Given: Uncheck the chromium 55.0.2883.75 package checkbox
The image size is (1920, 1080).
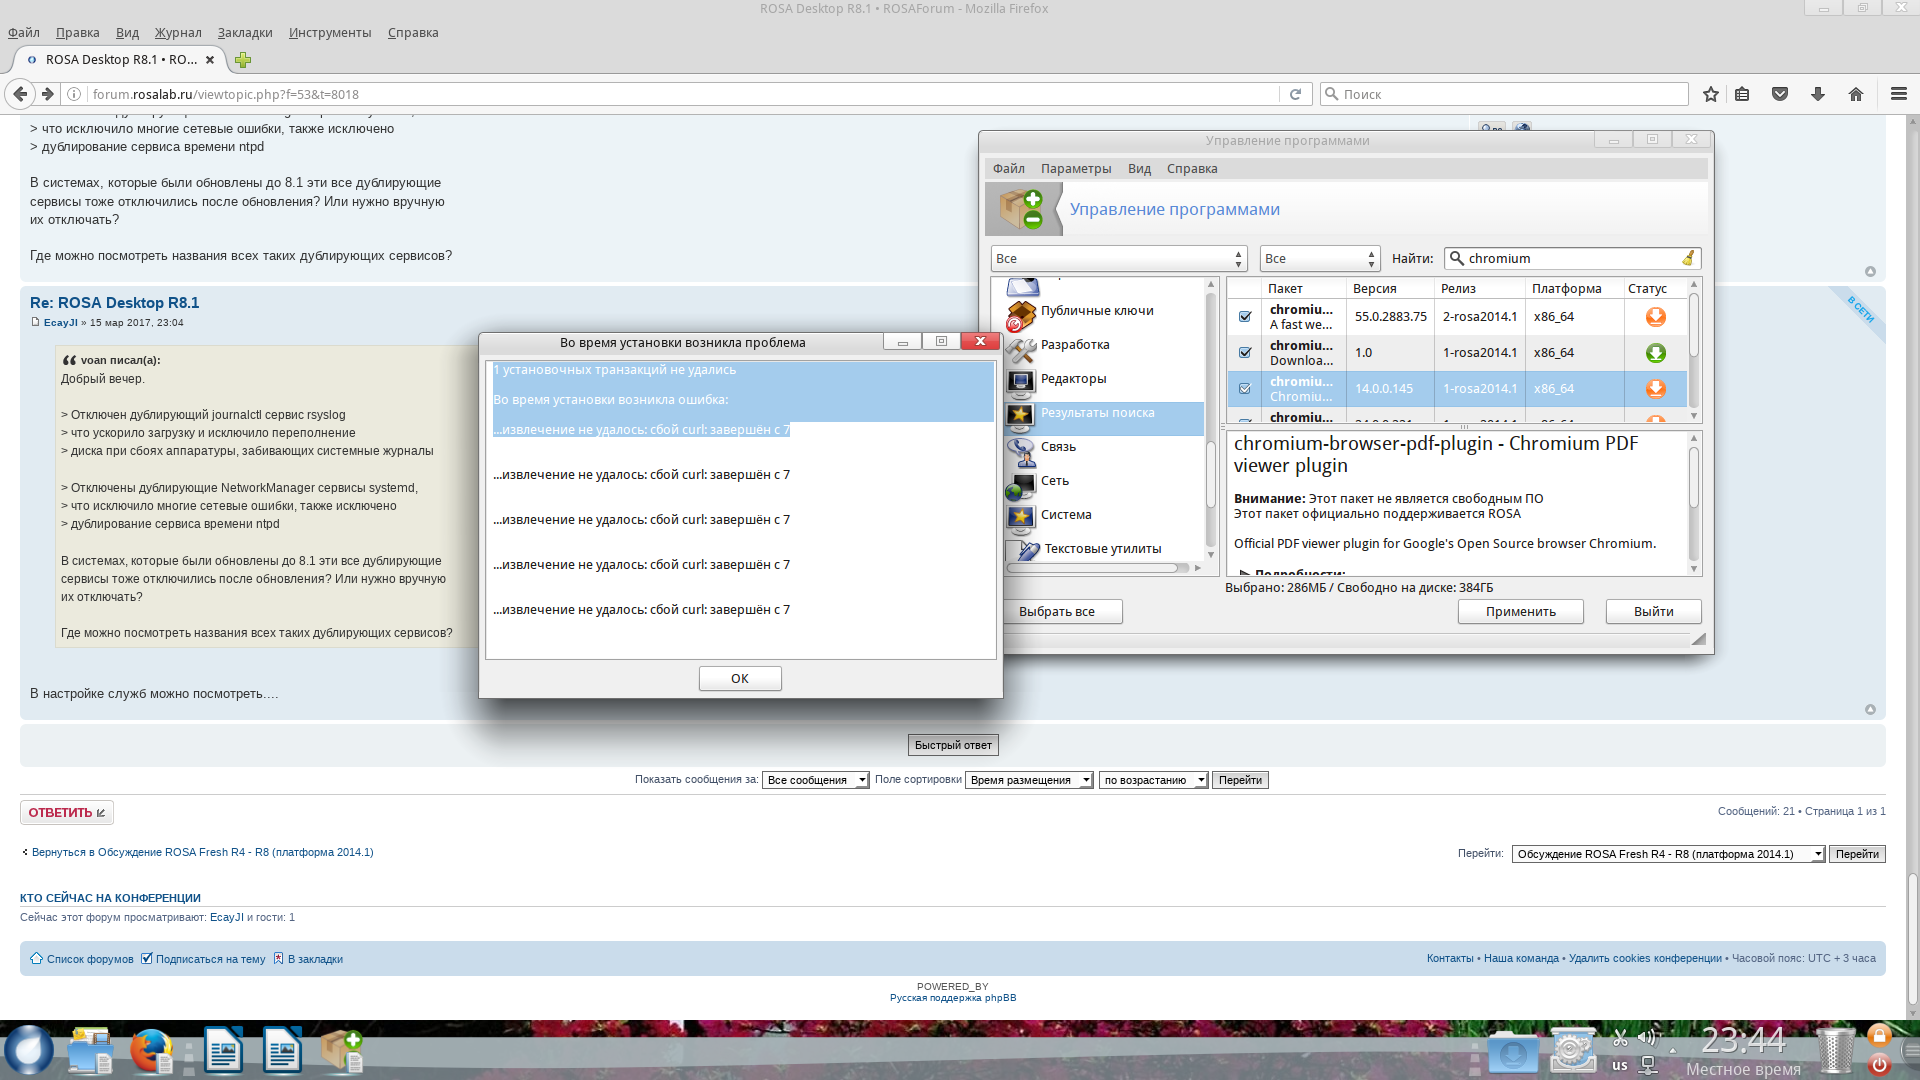Looking at the screenshot, I should tap(1245, 317).
